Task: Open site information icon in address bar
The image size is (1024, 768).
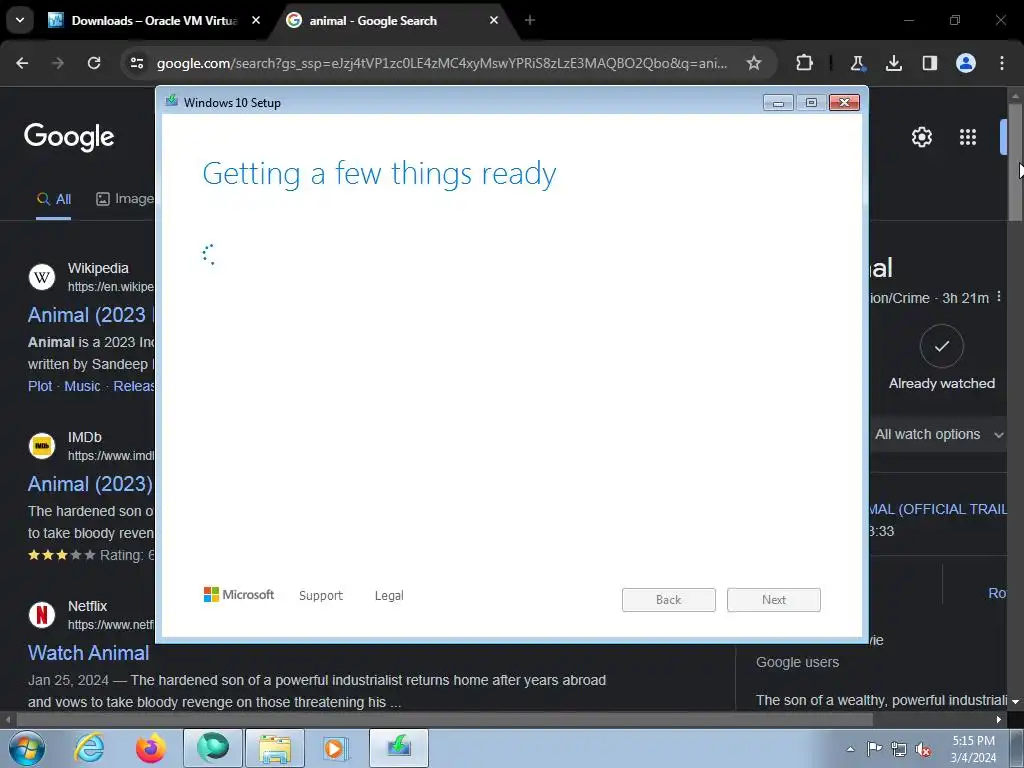Action: tap(137, 63)
